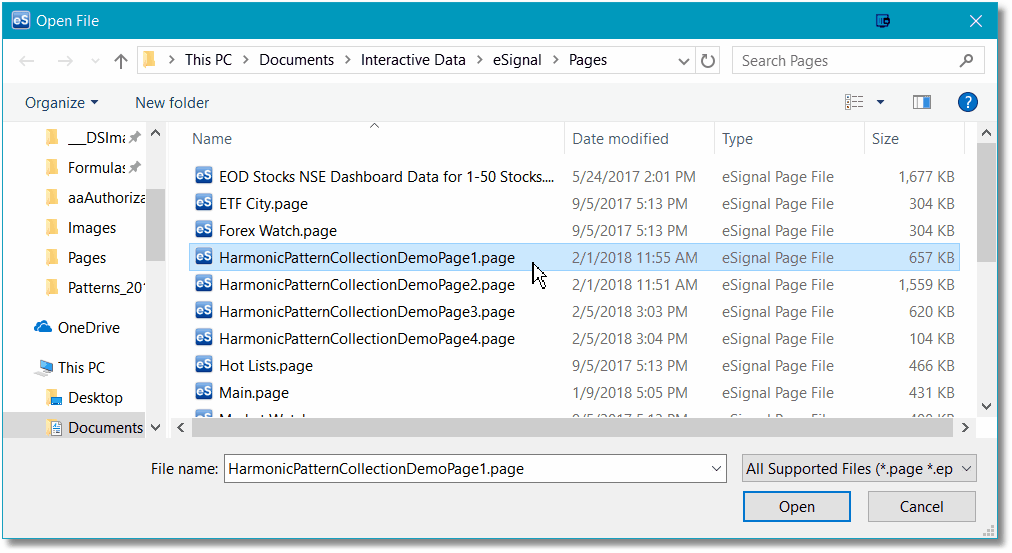1012x553 pixels.
Task: Click the chevron after This PC breadcrumb
Action: (246, 60)
